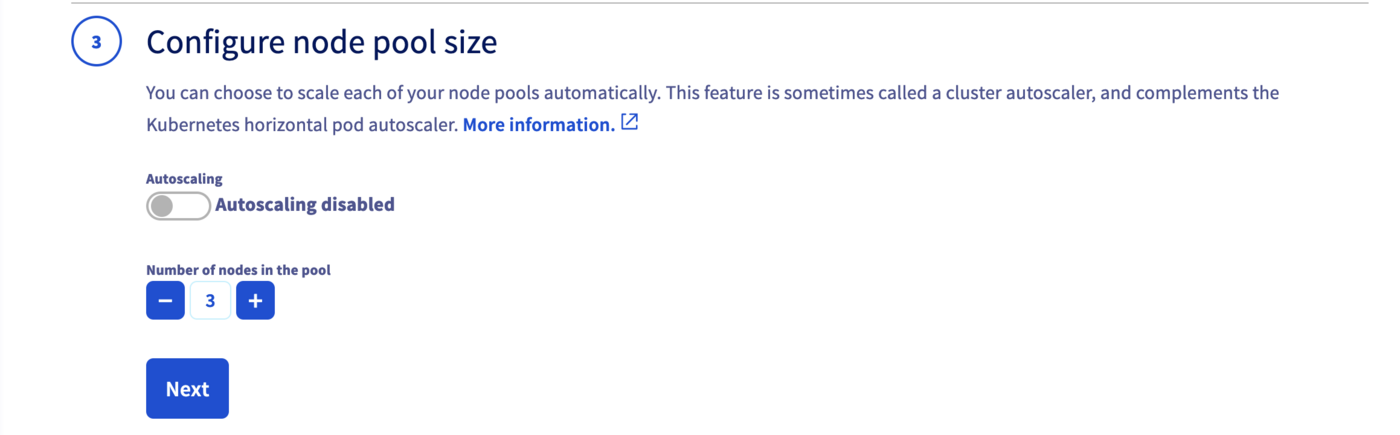Decrease number of nodes in the pool
Image resolution: width=1400 pixels, height=435 pixels.
click(x=165, y=300)
